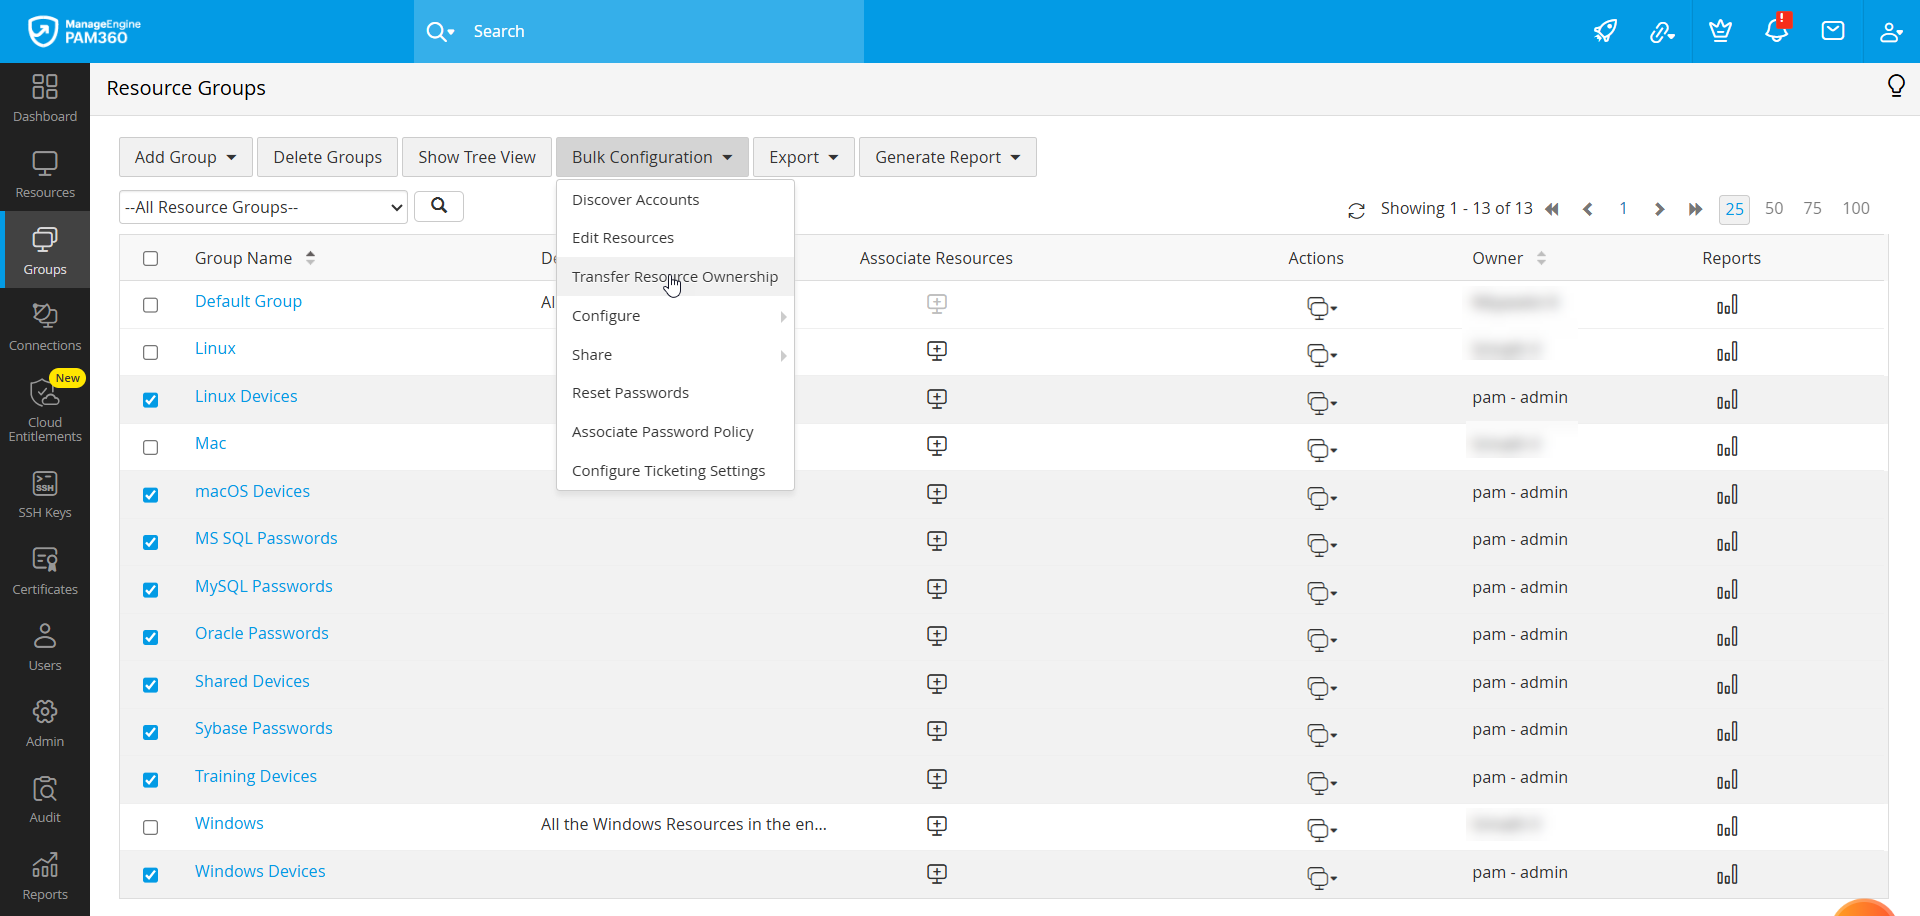Open the report icon for Linux Devices

pos(1727,400)
